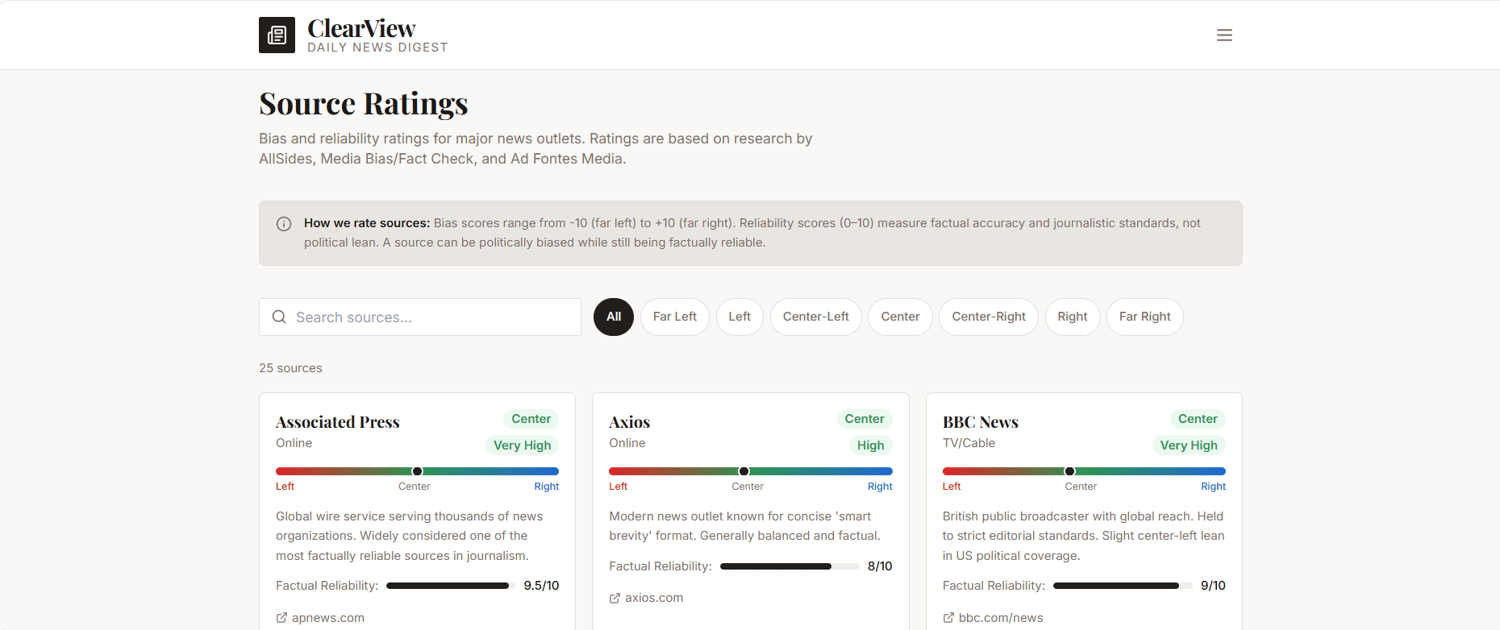The image size is (1500, 630).
Task: Click the external link icon beside apnews.com
Action: pos(282,618)
